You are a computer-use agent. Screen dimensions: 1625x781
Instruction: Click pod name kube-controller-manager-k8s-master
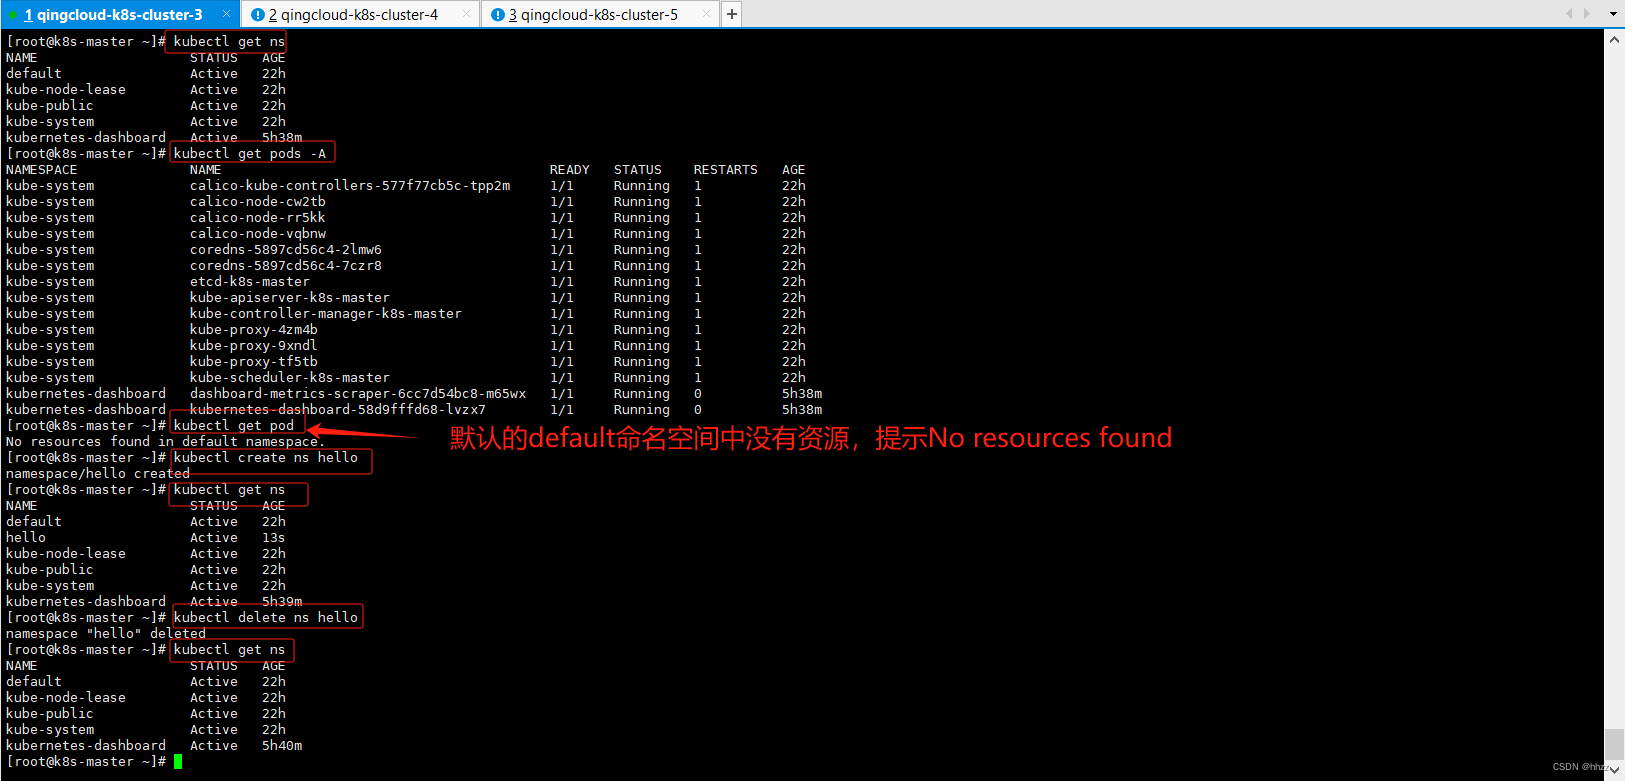(x=326, y=313)
